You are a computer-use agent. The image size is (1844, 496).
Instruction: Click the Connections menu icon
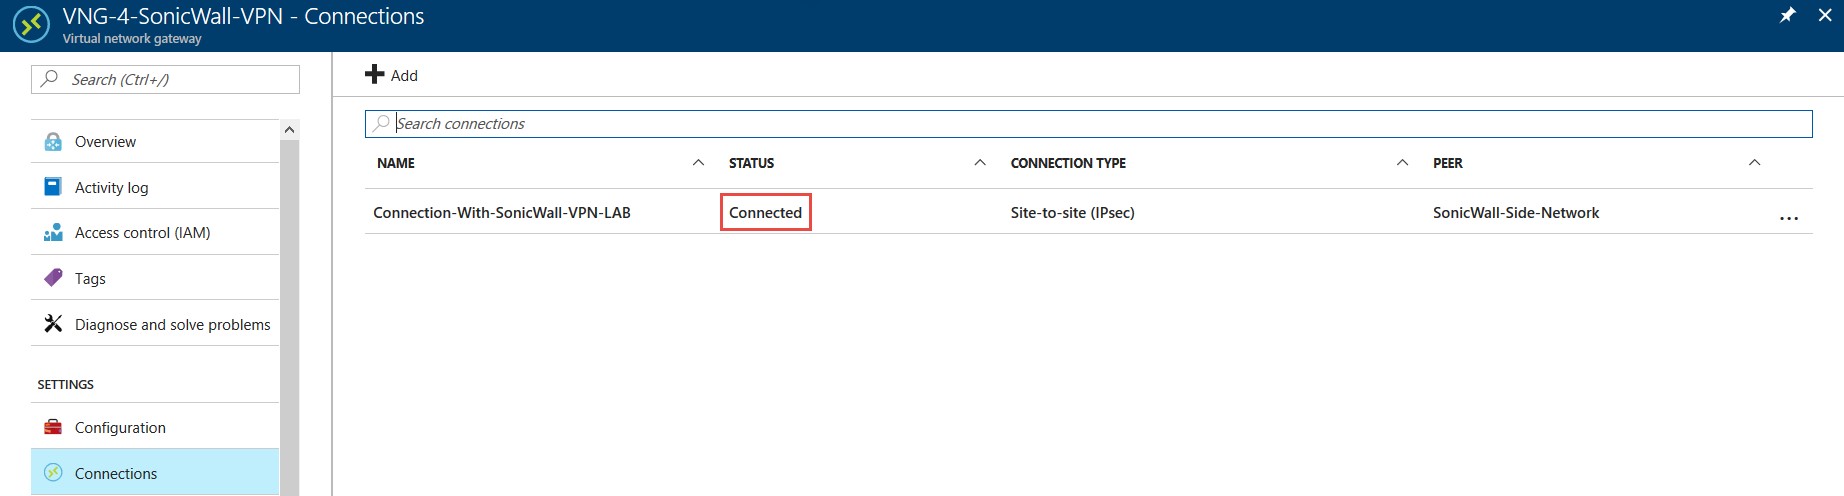coord(53,472)
